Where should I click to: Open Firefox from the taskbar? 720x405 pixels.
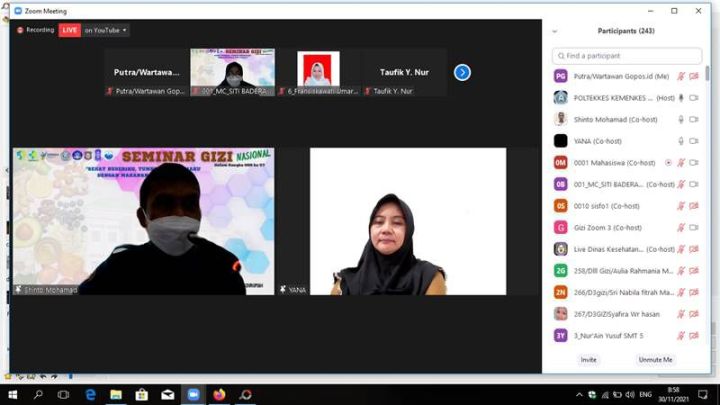tap(219, 394)
